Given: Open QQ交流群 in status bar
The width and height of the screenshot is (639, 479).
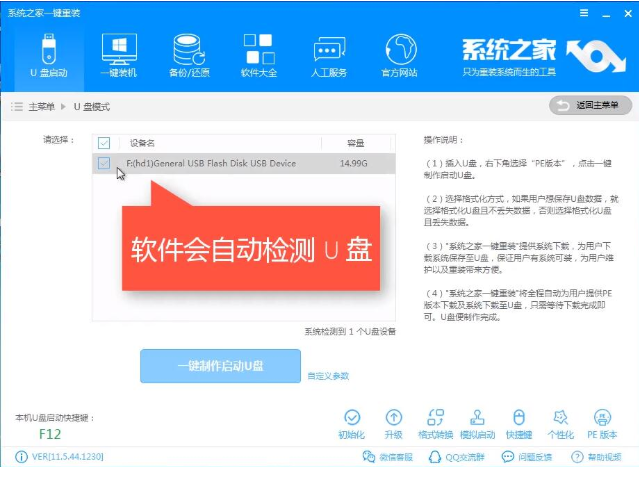Looking at the screenshot, I should [x=457, y=457].
